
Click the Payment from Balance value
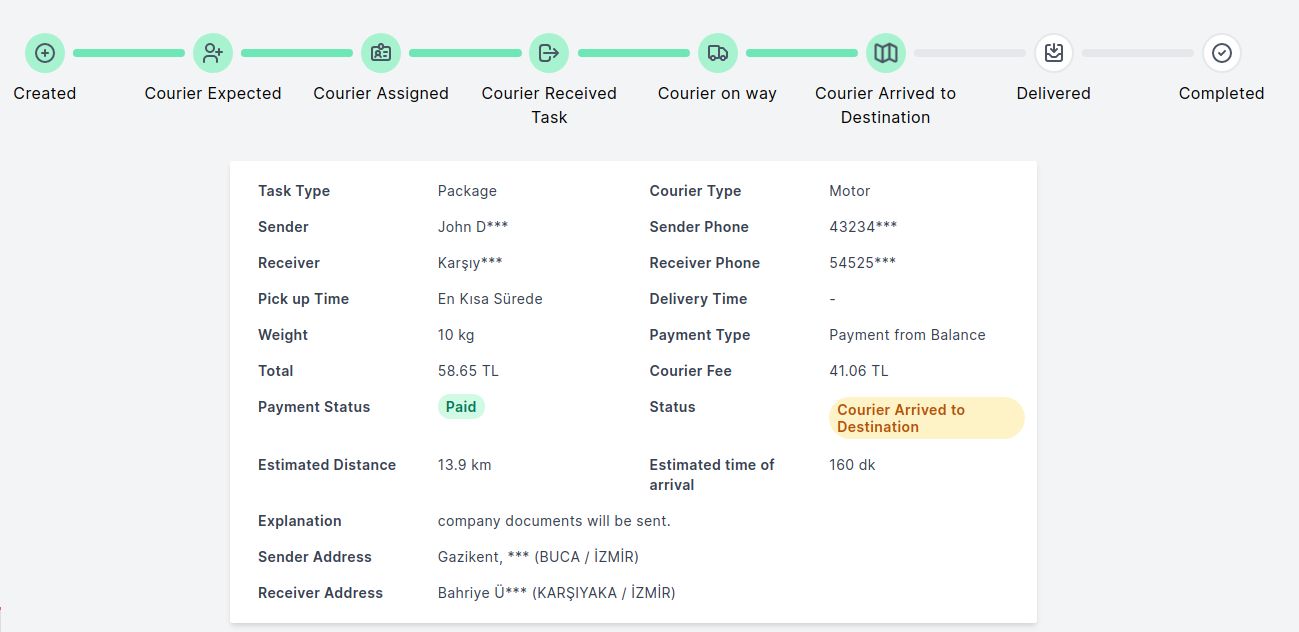point(907,335)
